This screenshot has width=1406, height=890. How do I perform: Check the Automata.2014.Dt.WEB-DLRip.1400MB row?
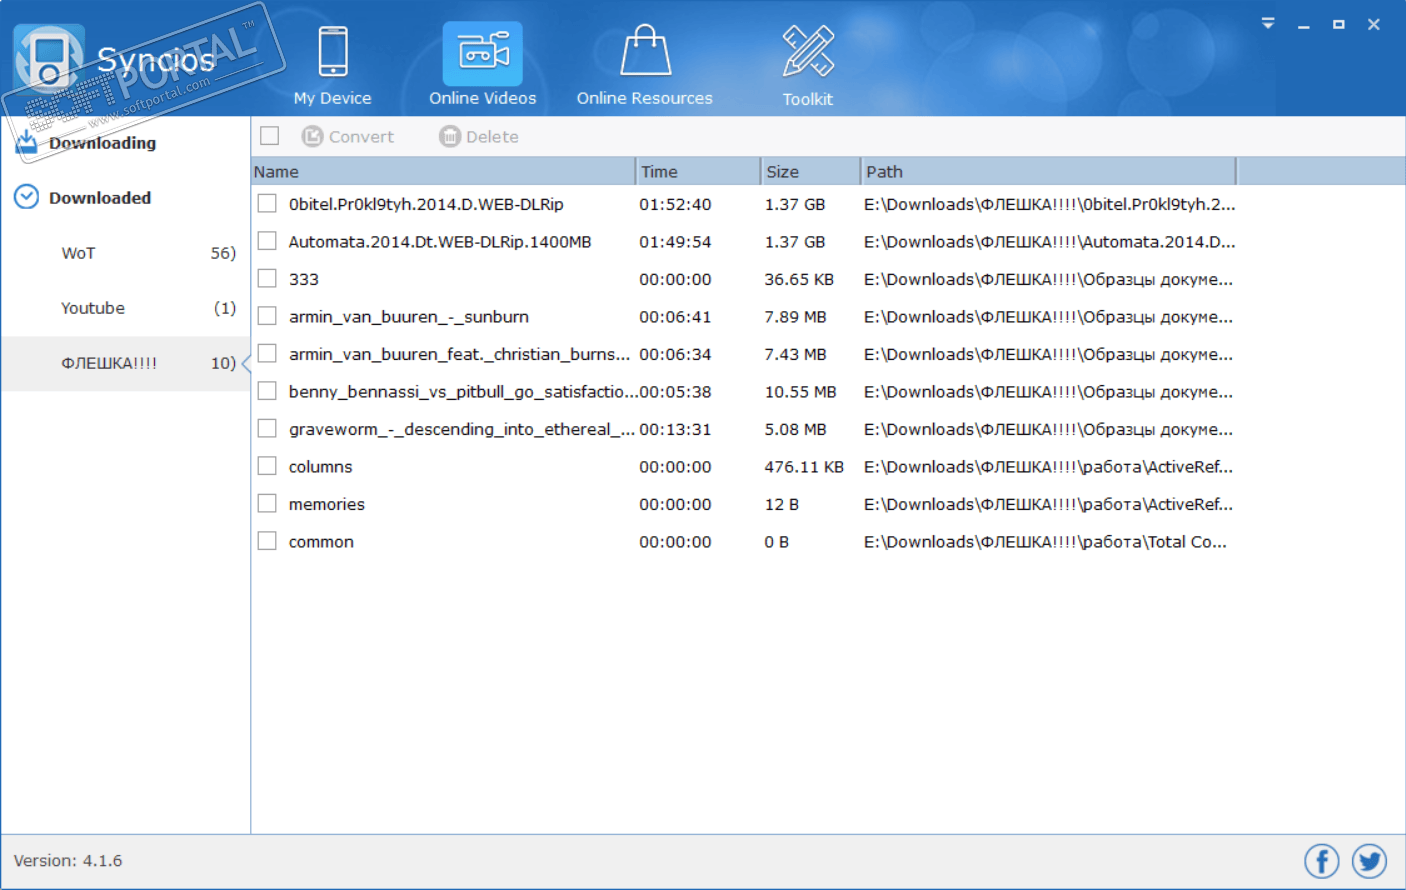point(267,241)
